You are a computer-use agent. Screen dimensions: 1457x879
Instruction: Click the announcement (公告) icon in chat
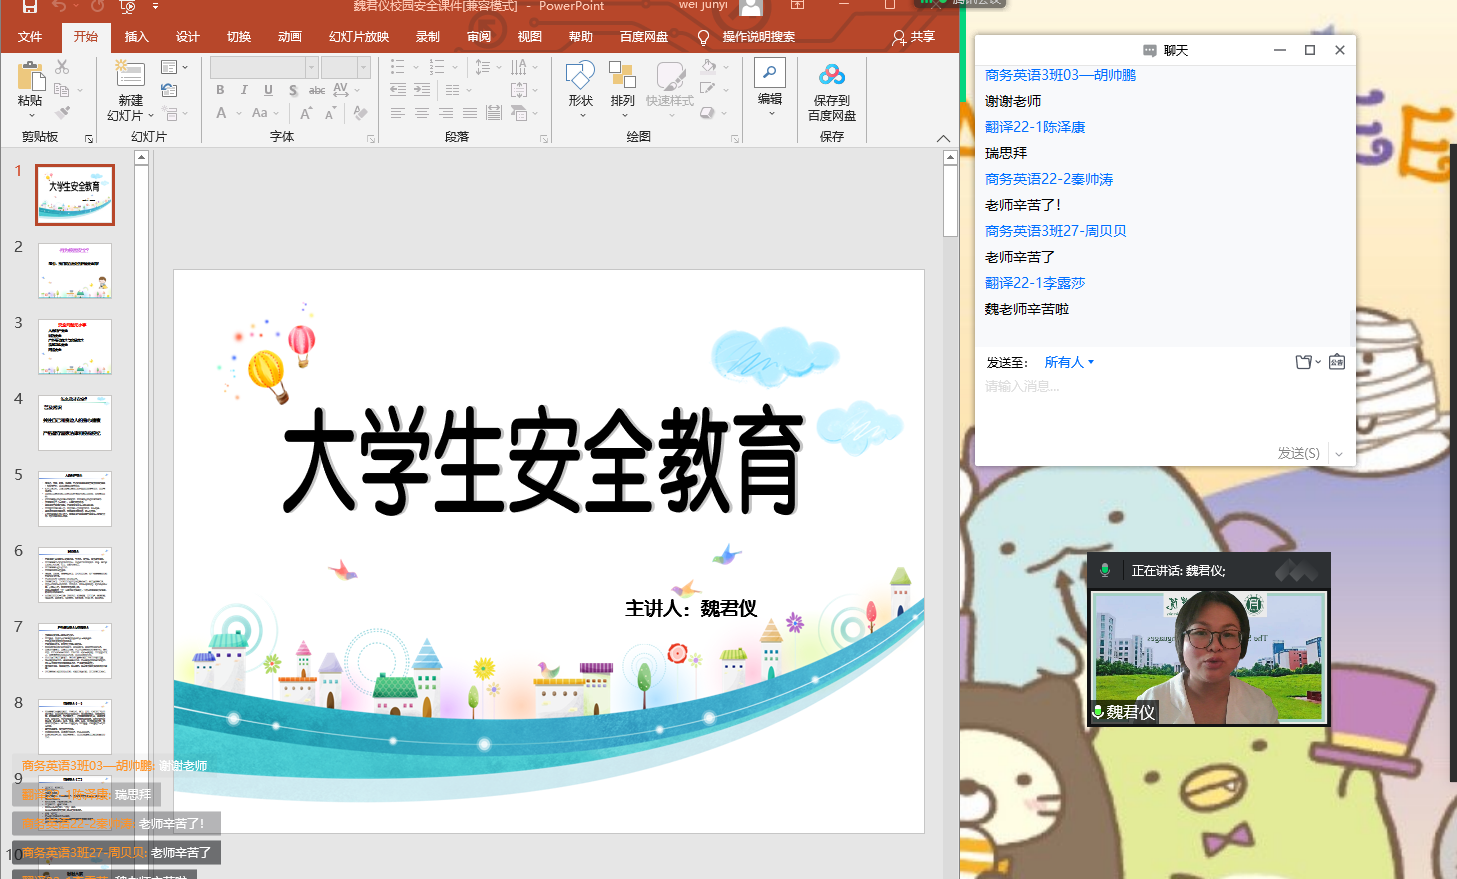pyautogui.click(x=1337, y=362)
